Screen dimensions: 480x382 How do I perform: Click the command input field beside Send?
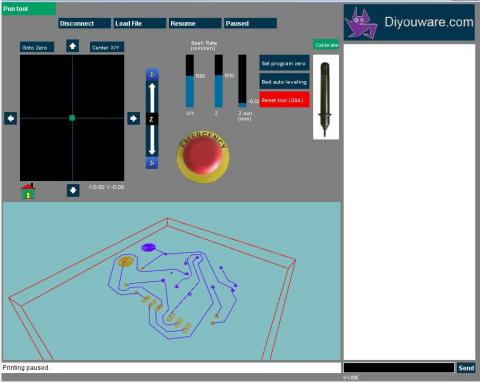pos(399,367)
